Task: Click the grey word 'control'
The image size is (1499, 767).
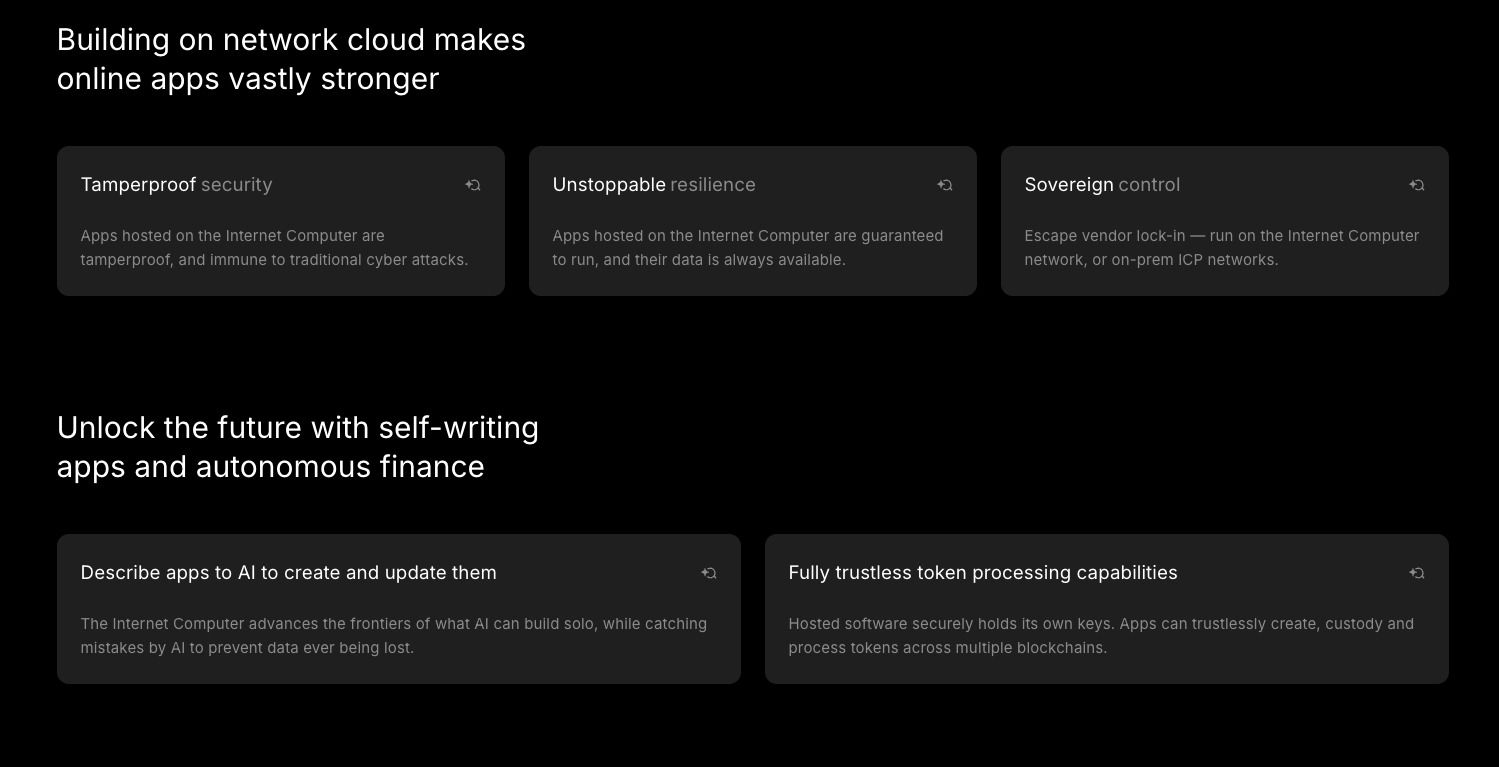Action: pos(1149,185)
